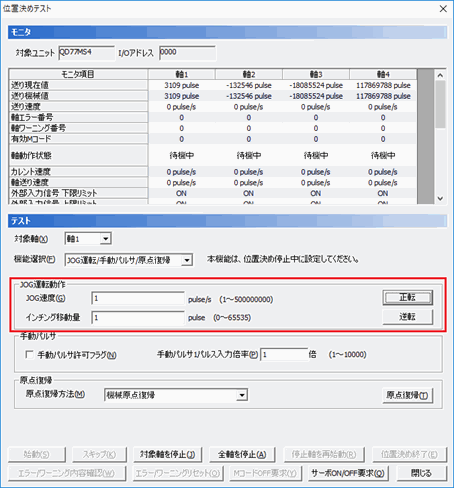
Task: Click the モニタ項目 column header
Action: 78,74
